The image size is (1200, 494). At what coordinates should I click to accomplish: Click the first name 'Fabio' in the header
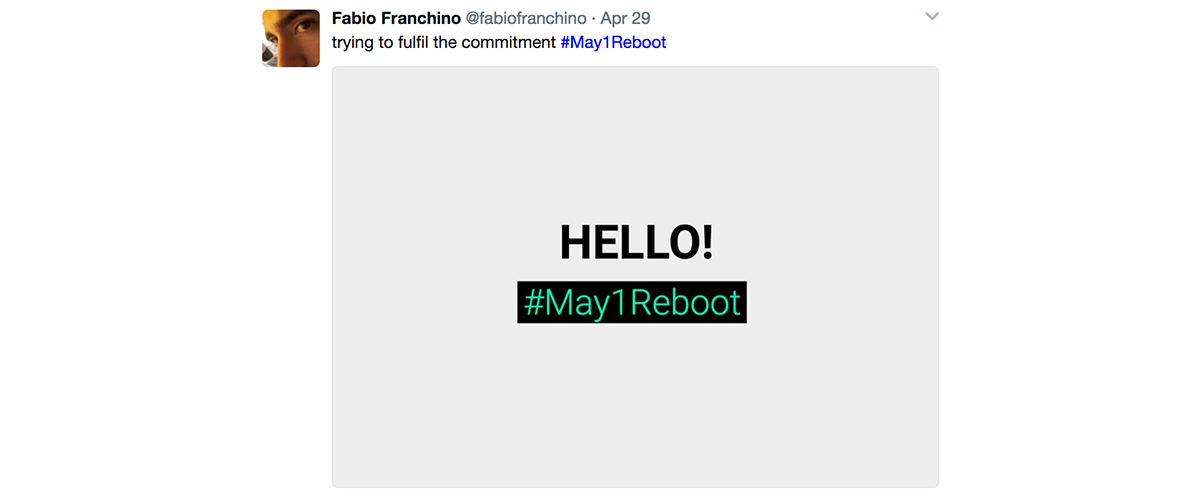354,19
